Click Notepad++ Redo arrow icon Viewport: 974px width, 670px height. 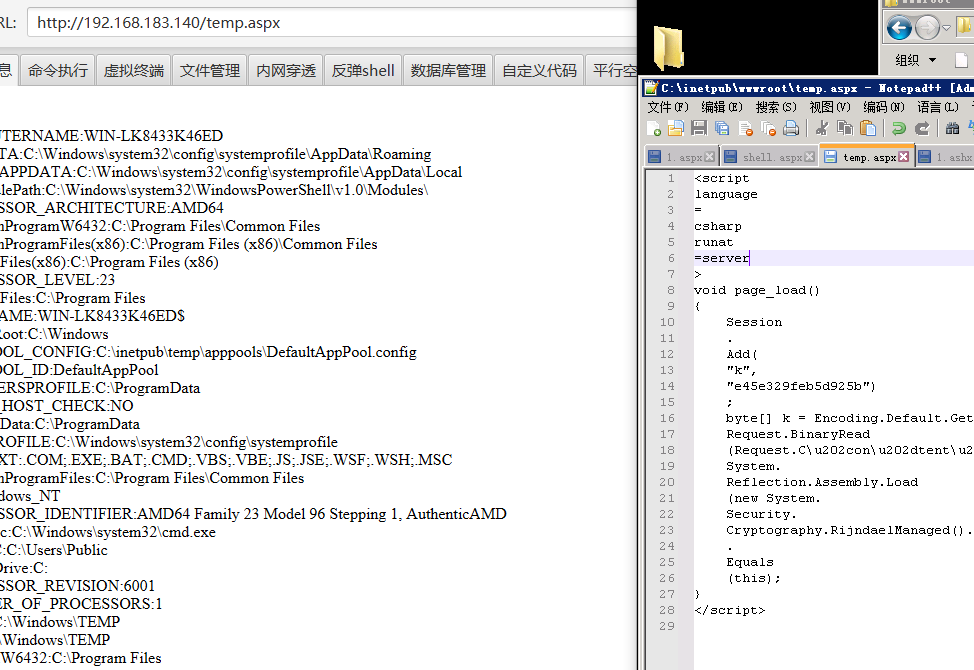[x=922, y=129]
